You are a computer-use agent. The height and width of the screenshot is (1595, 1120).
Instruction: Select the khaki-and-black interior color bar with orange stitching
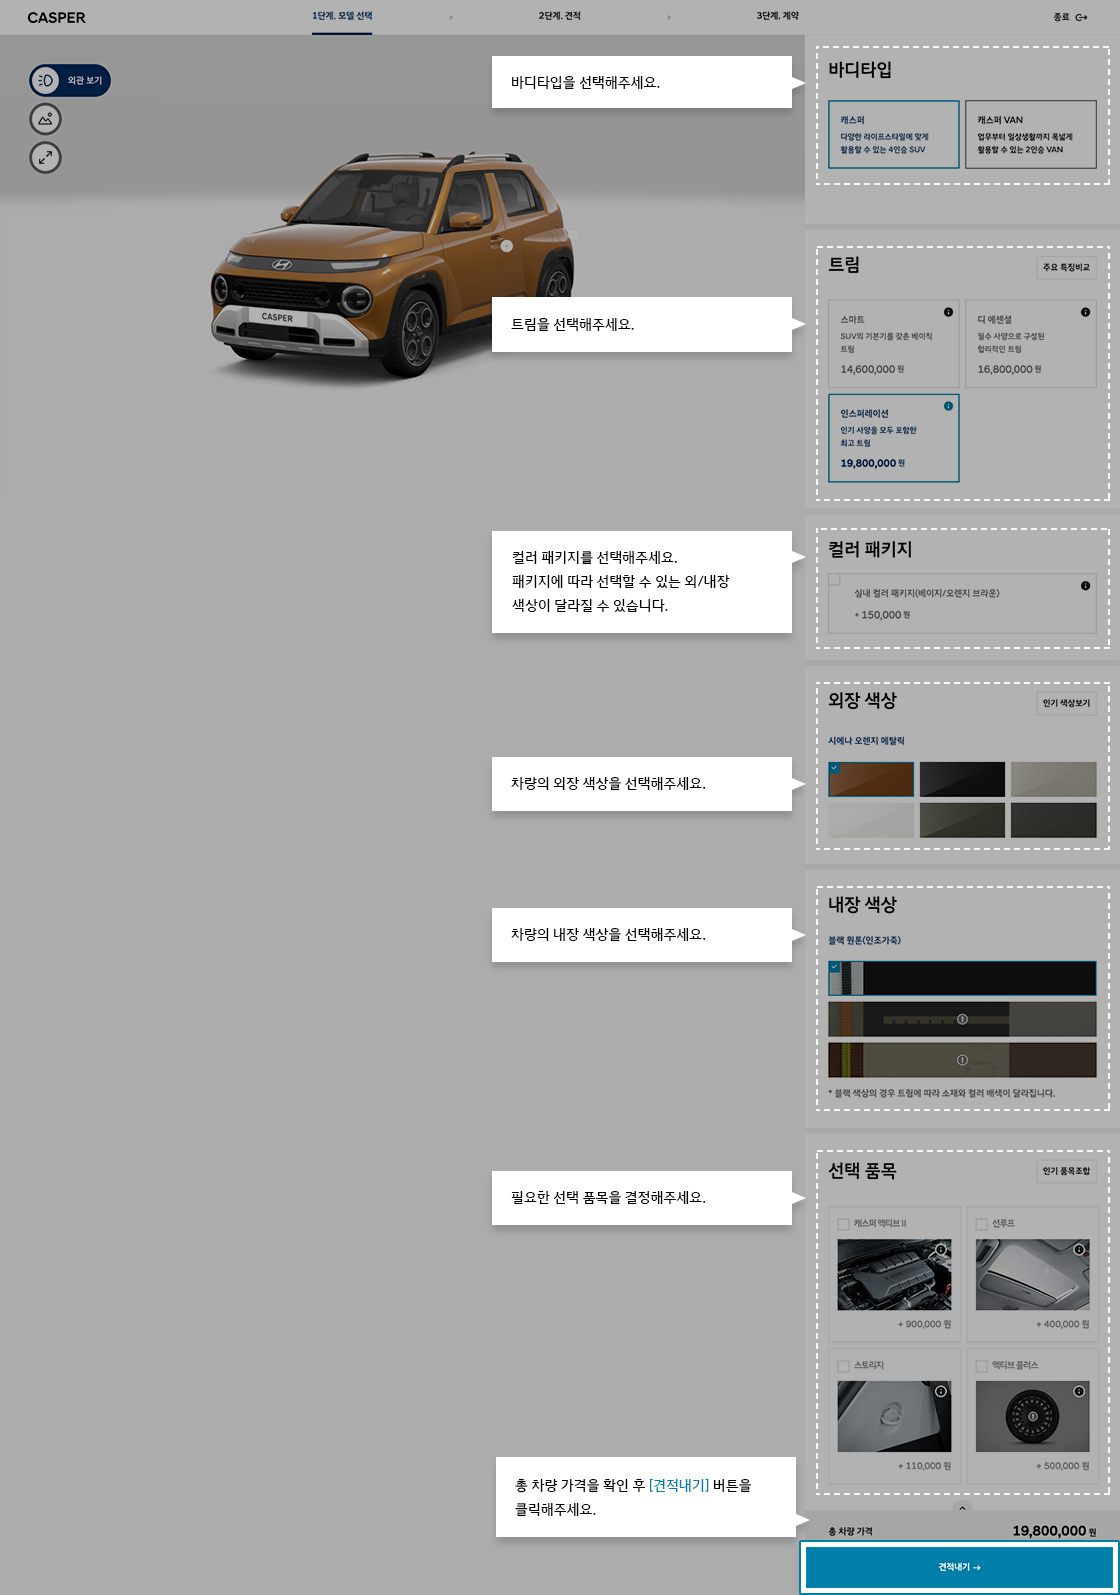tap(962, 1019)
